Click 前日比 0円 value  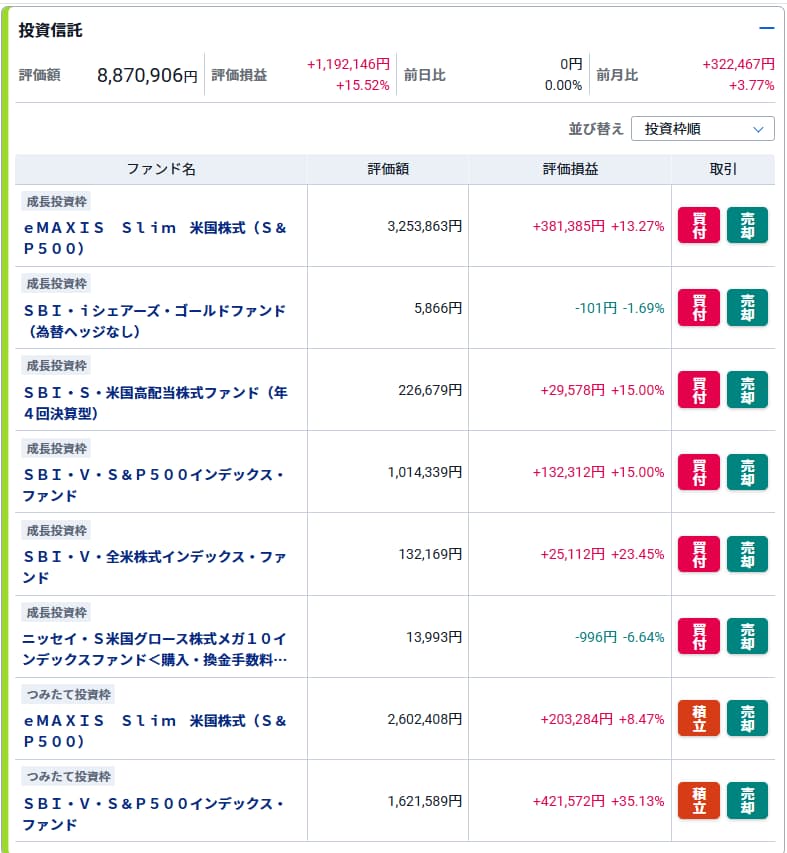[x=571, y=64]
